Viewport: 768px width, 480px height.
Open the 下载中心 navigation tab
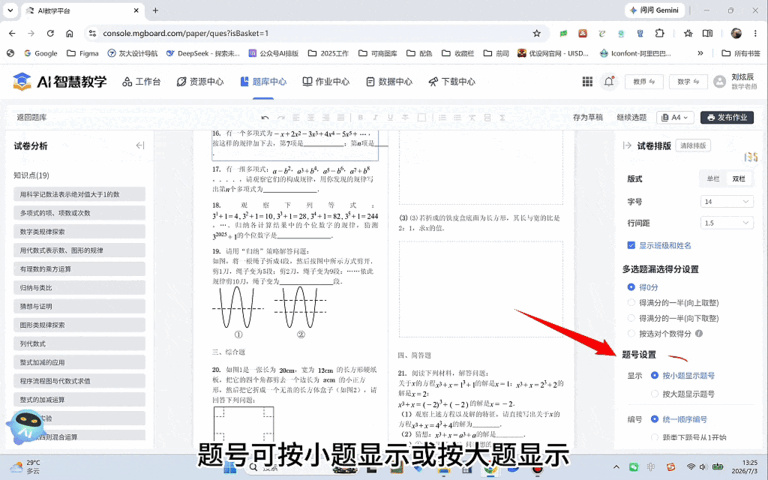pos(452,82)
